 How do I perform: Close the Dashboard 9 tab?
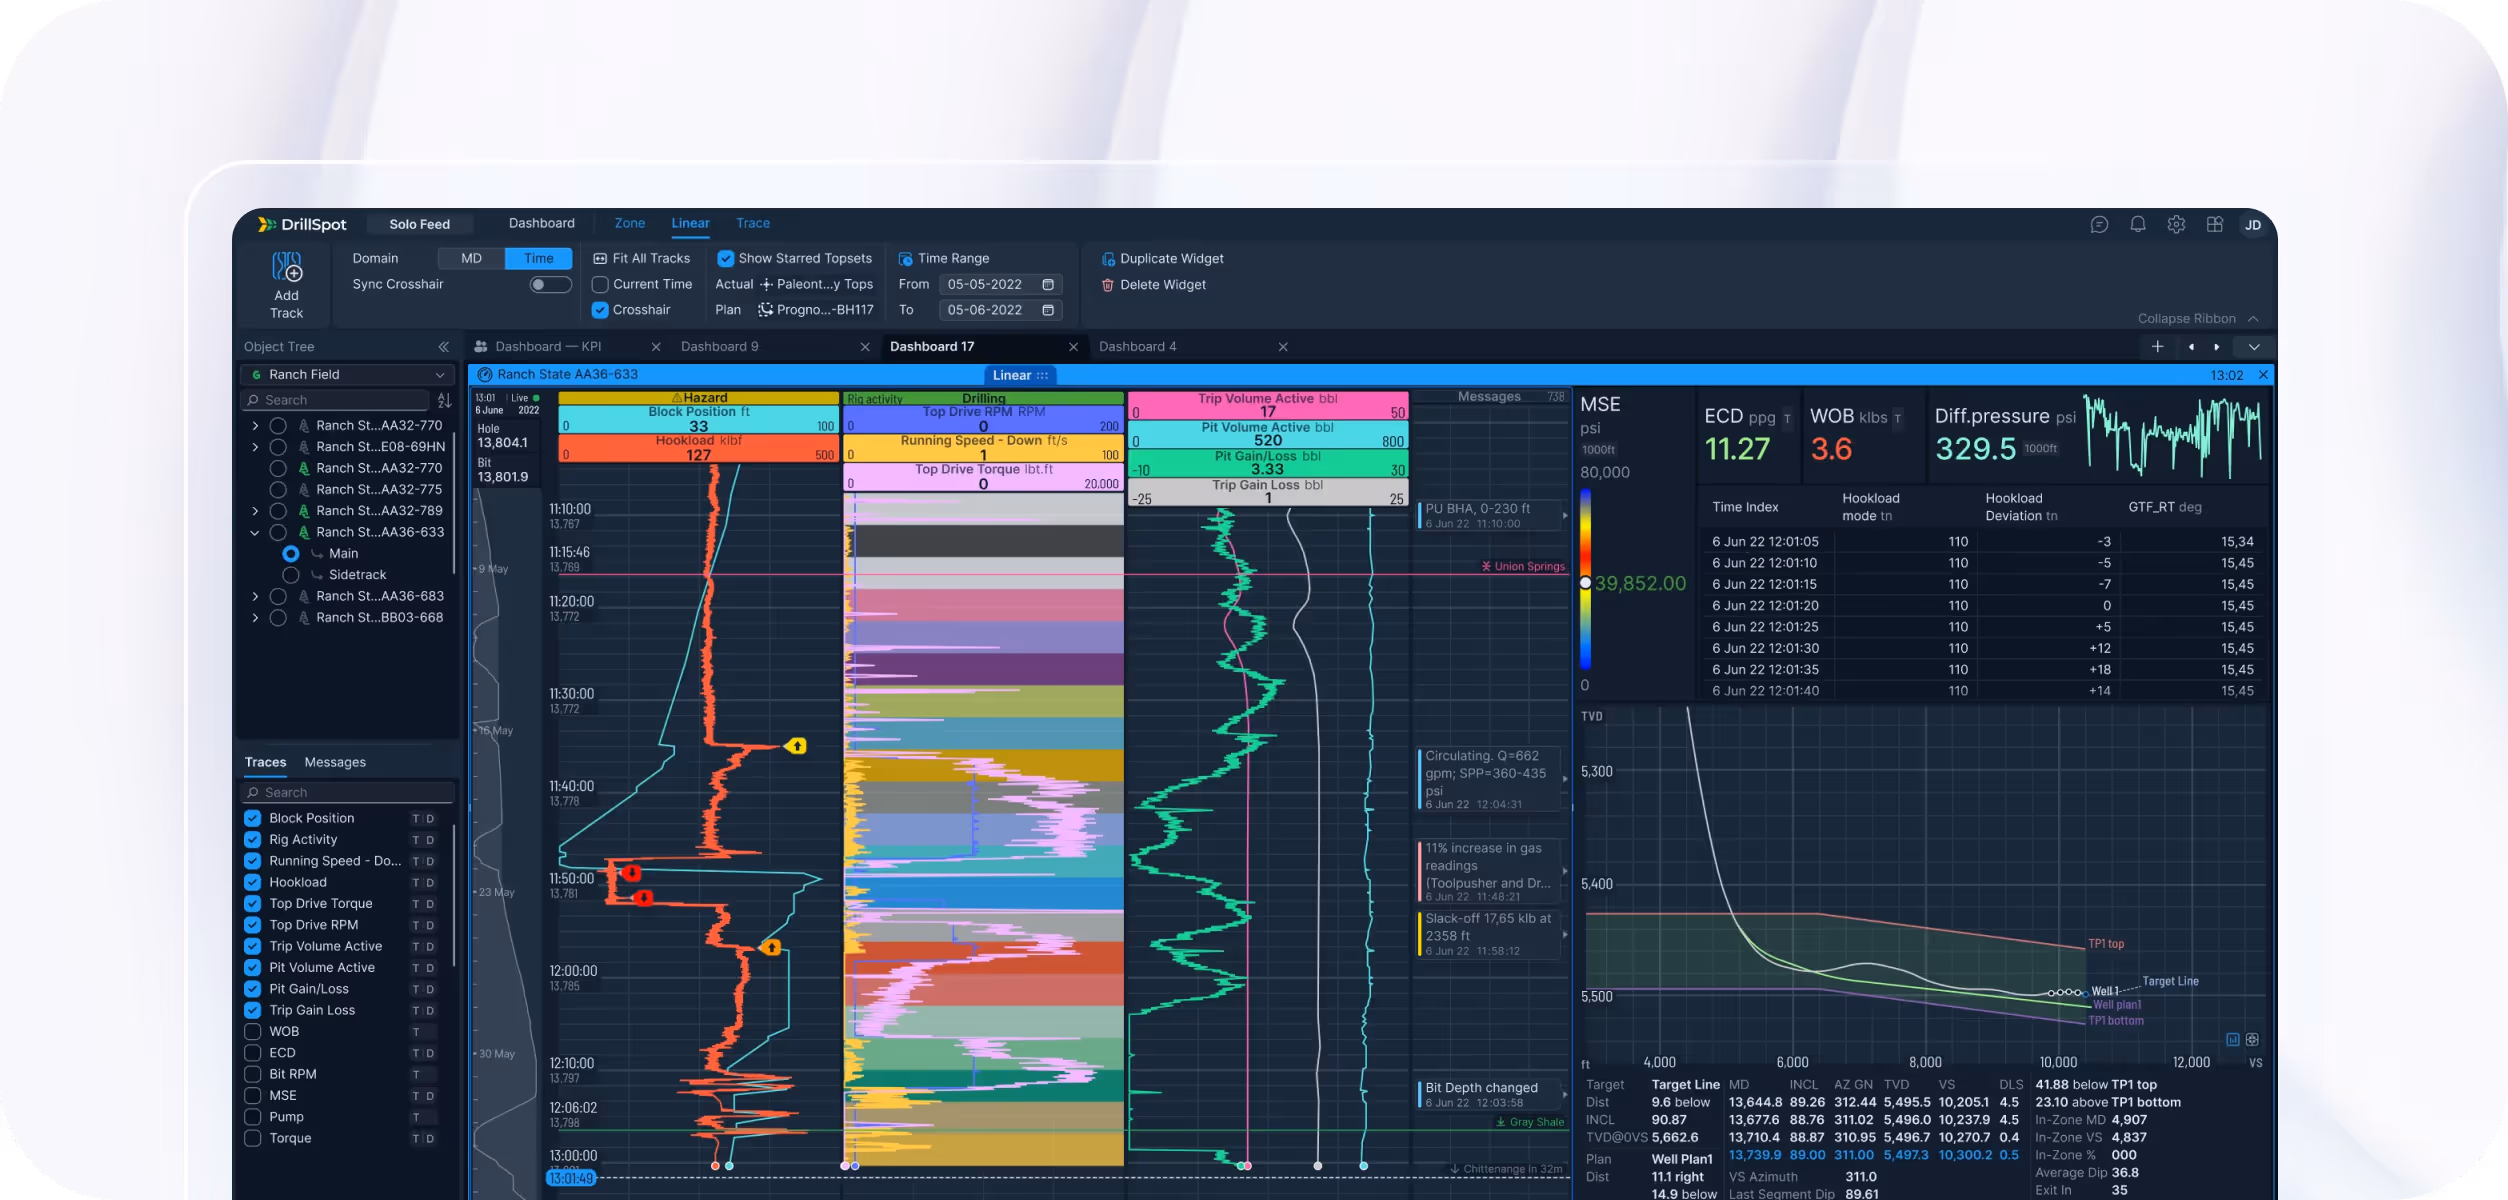pos(865,347)
